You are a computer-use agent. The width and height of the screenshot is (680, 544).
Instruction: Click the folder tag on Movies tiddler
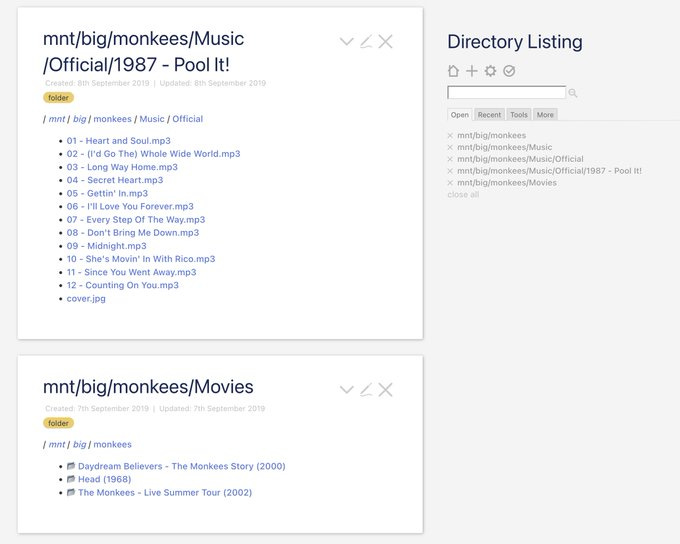point(59,423)
